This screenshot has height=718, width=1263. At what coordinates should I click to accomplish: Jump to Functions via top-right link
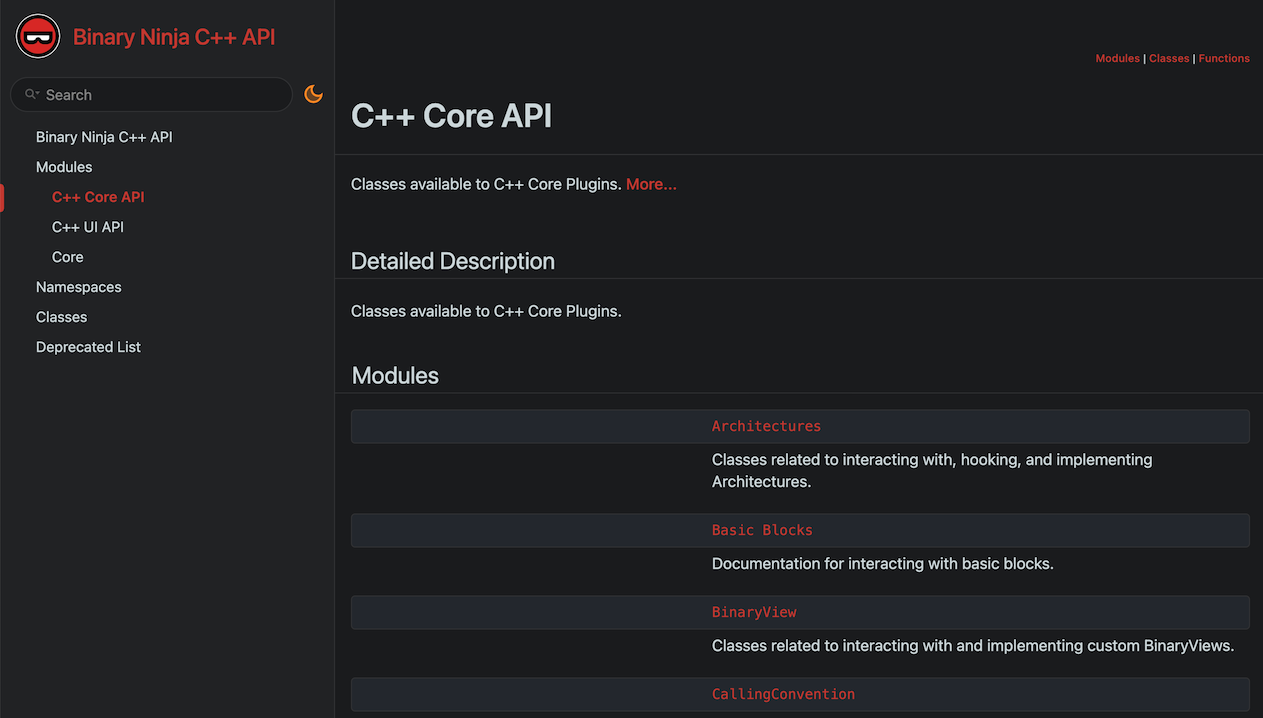tap(1224, 58)
